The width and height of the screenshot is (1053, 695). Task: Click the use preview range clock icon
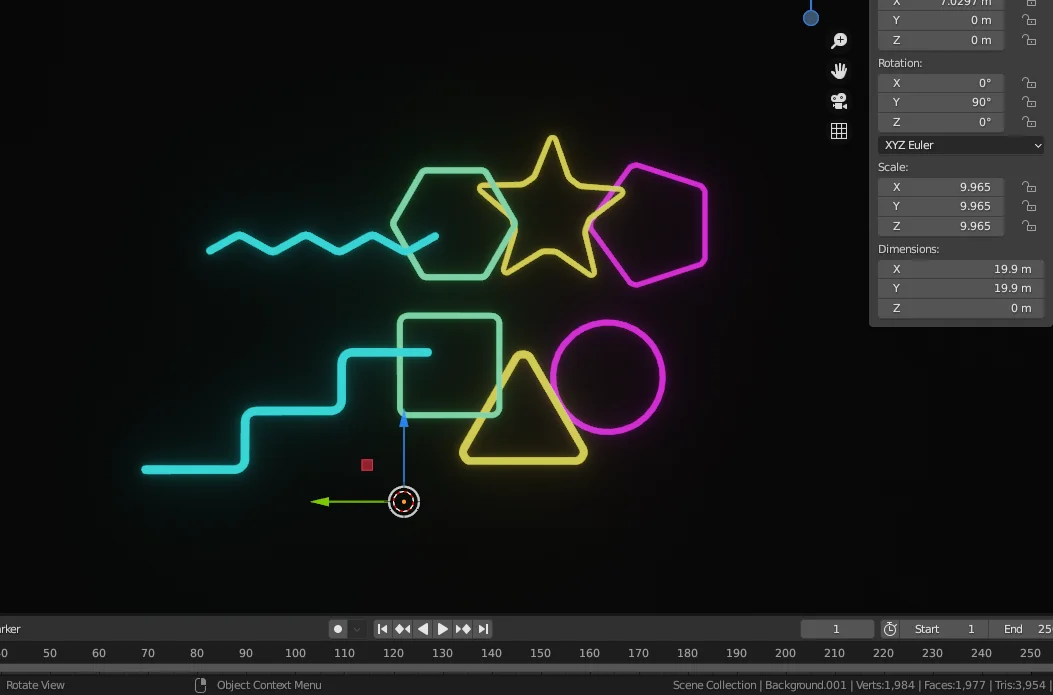click(x=890, y=629)
